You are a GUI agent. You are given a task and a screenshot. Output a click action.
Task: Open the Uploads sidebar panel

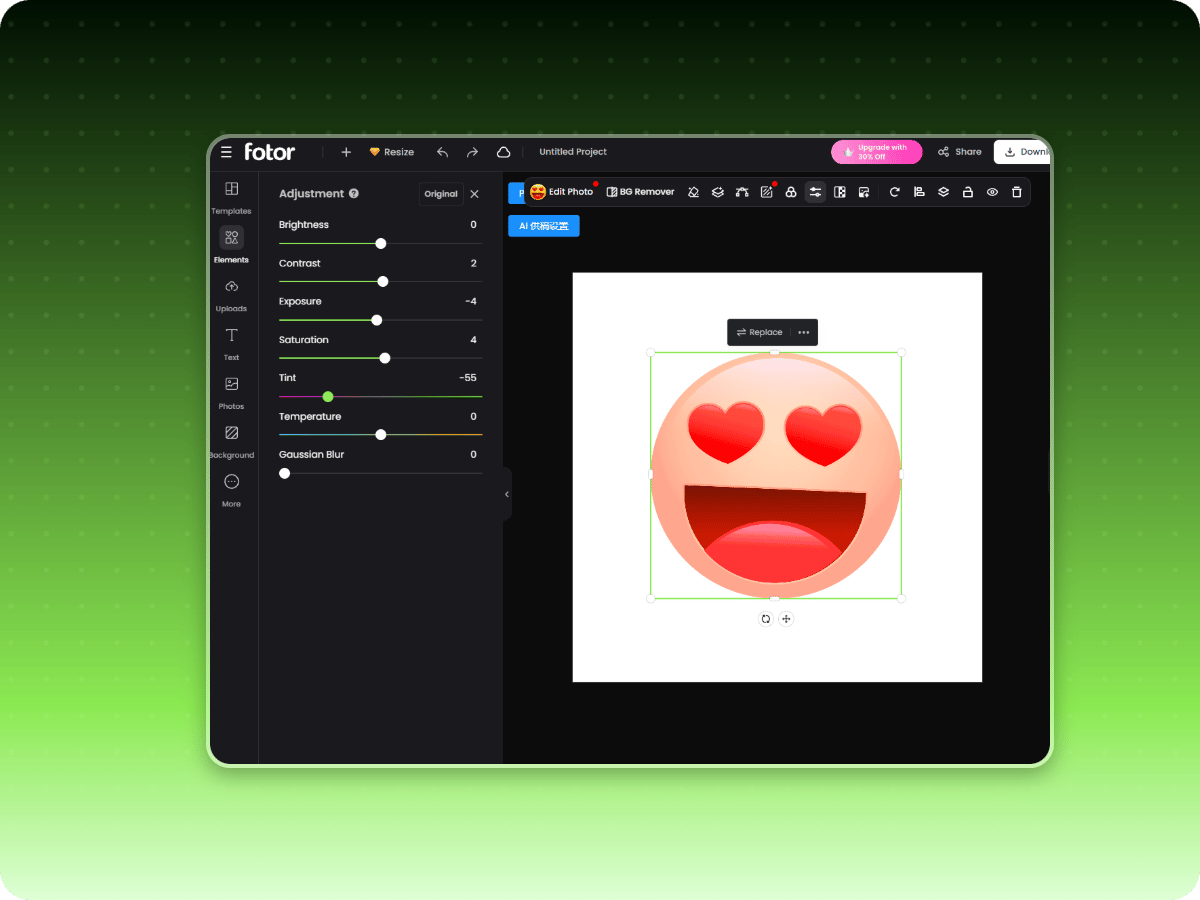[x=231, y=295]
